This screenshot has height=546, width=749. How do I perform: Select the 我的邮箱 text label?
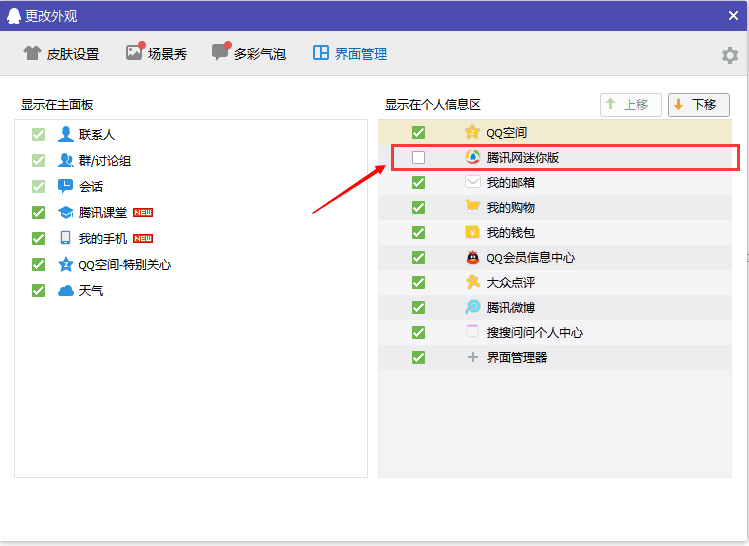(x=511, y=182)
